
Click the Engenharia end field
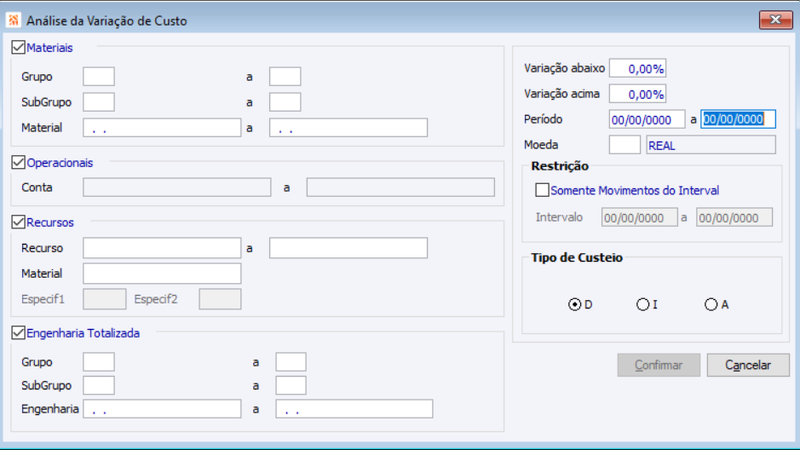(x=354, y=409)
